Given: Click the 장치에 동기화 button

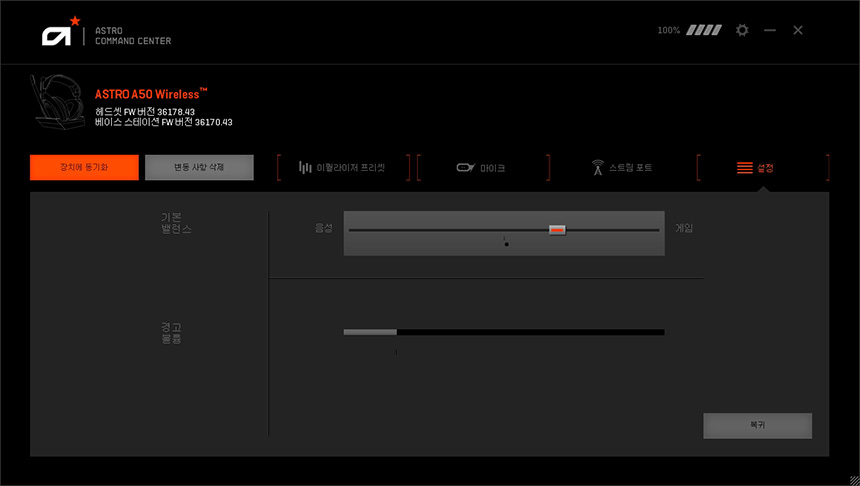Looking at the screenshot, I should (84, 167).
